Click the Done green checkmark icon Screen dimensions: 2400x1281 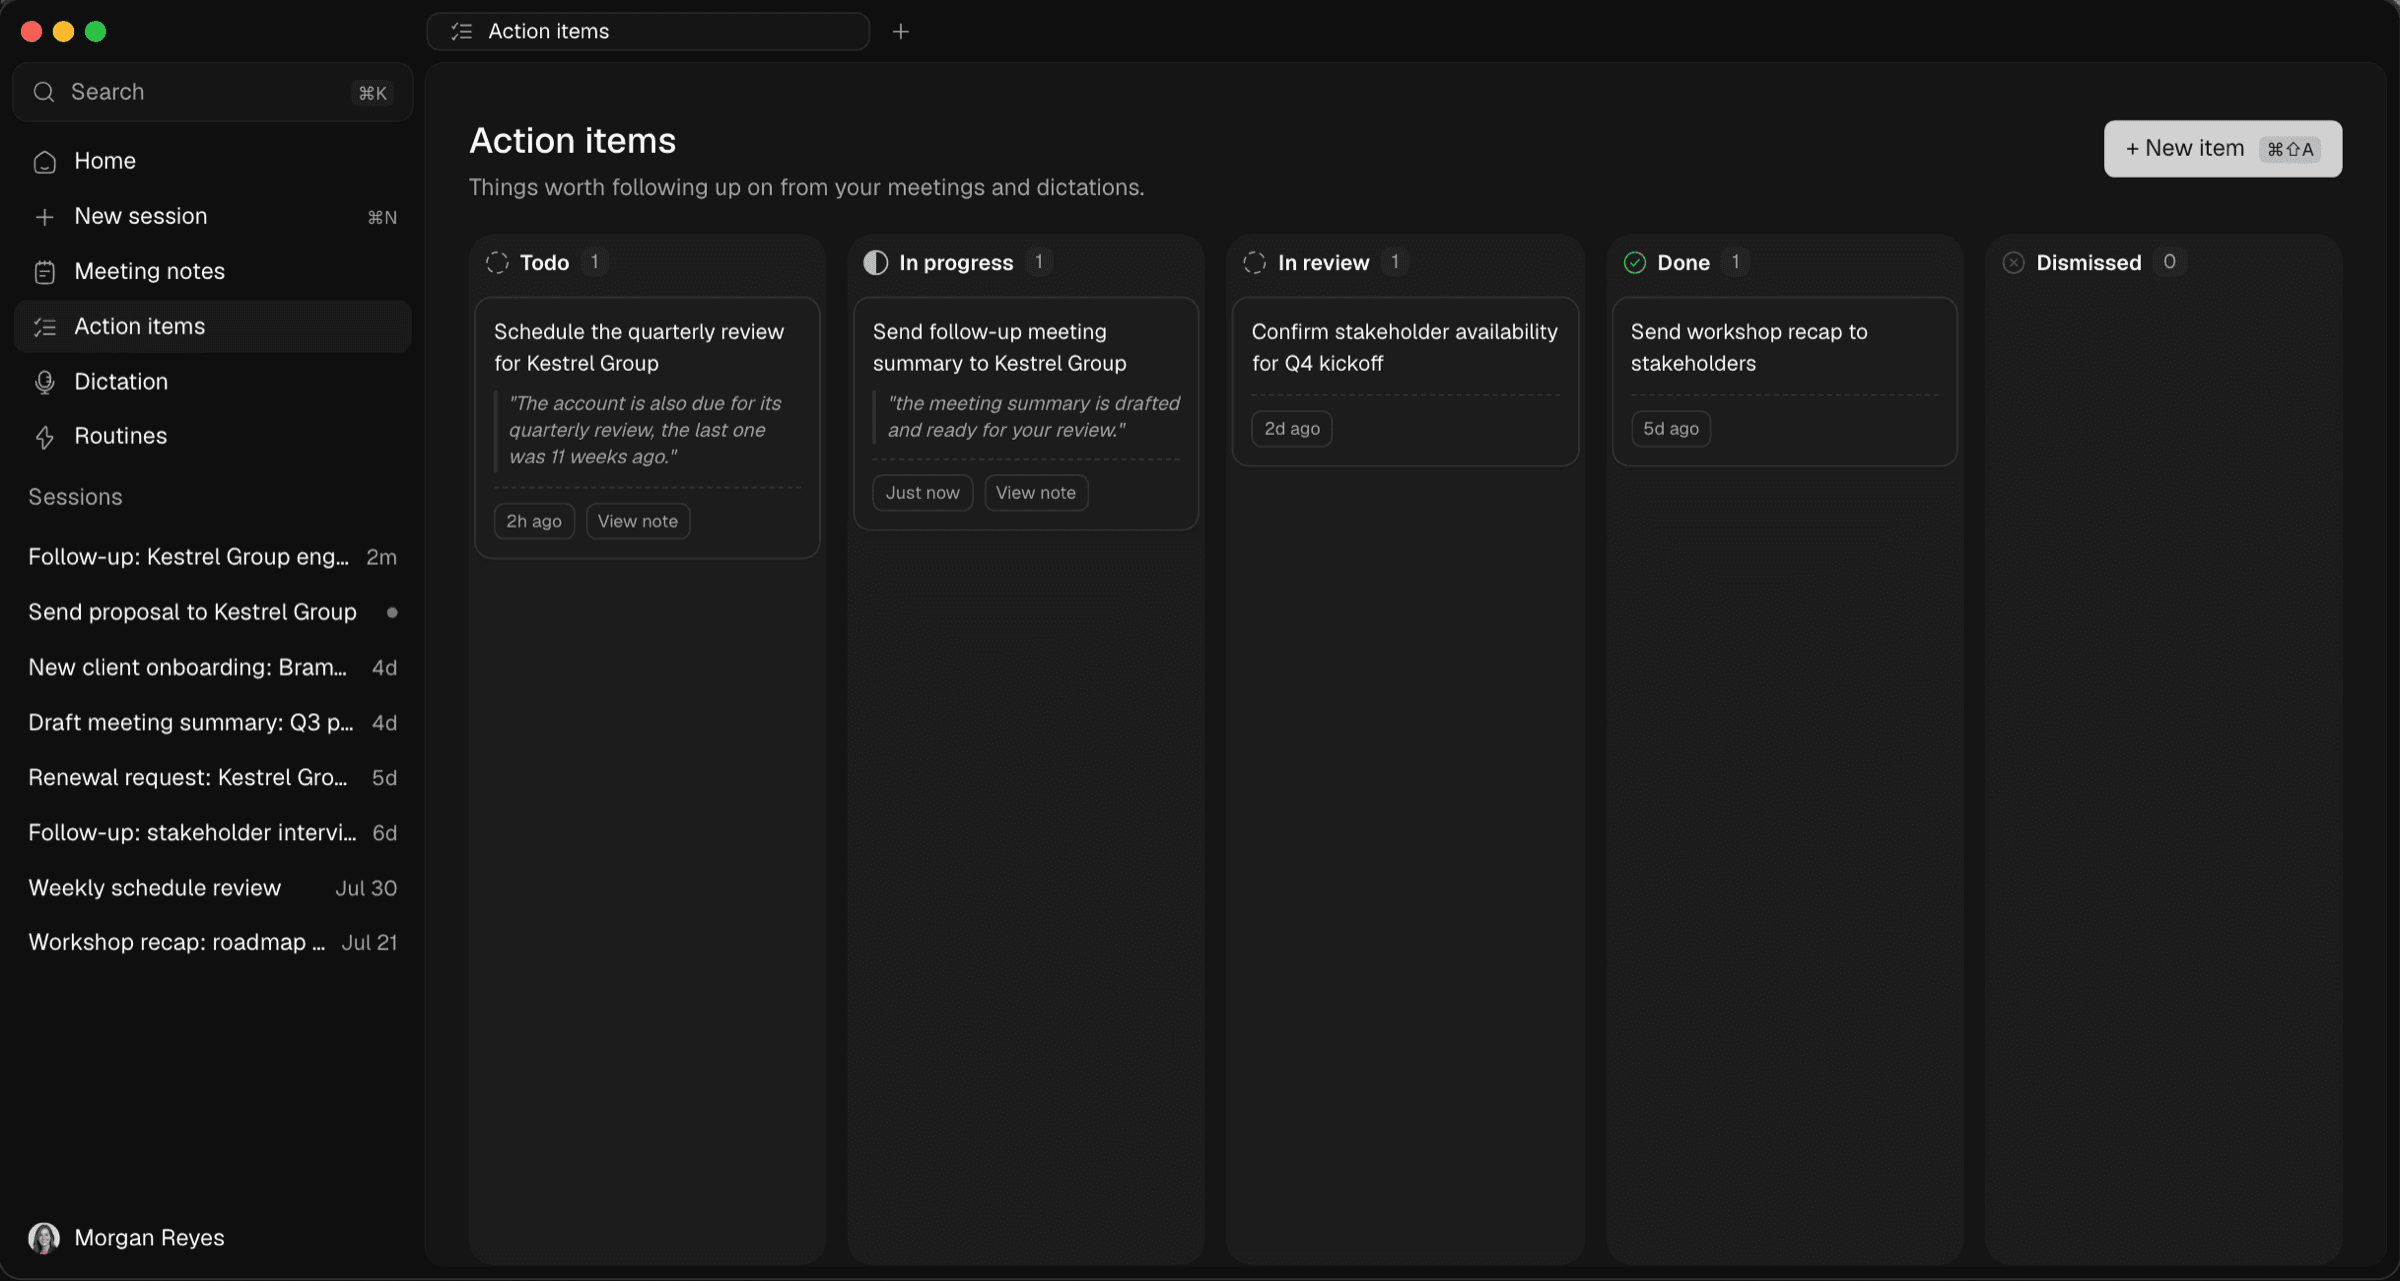tap(1634, 263)
